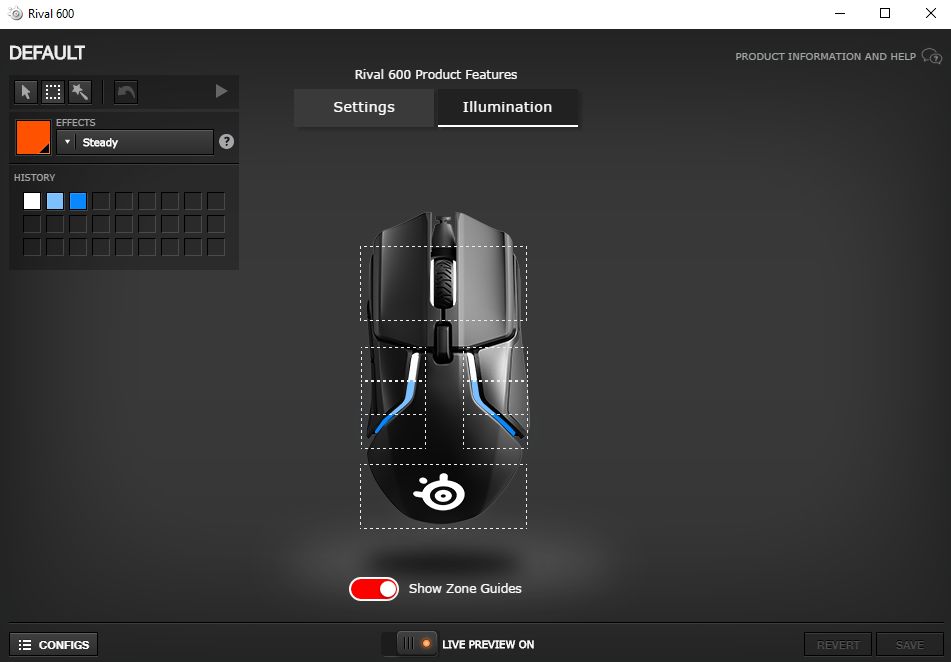Screen dimensions: 951x662
Task: Select the arrow pointer selection tool
Action: pos(25,92)
